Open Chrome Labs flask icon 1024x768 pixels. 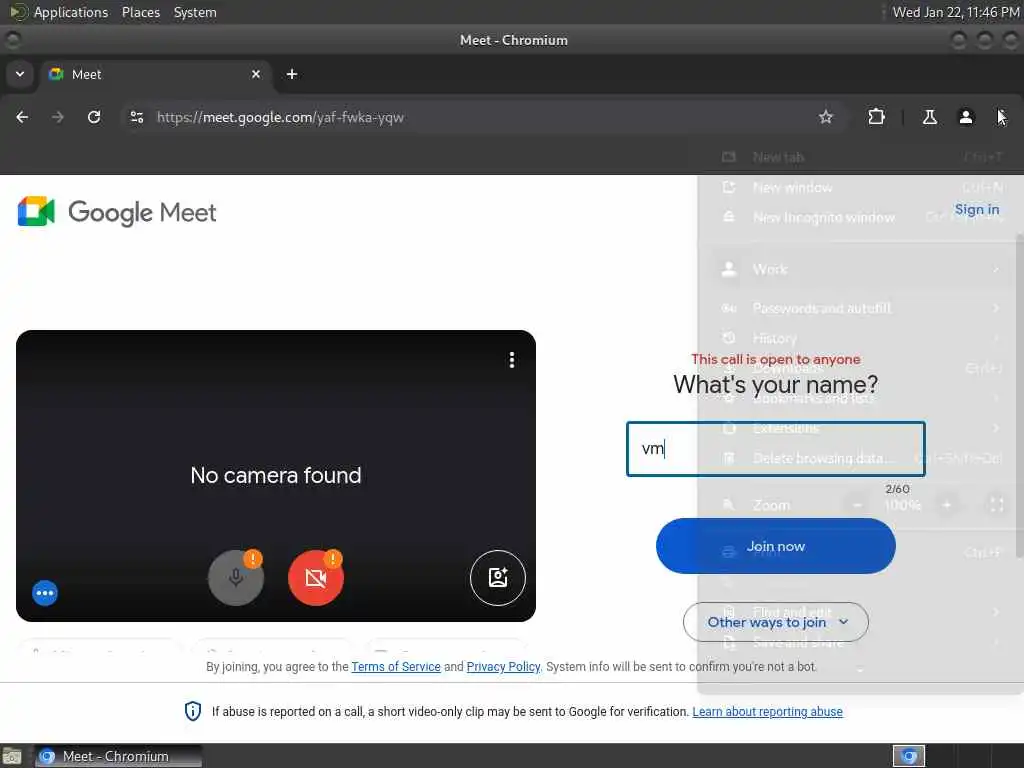[x=929, y=117]
